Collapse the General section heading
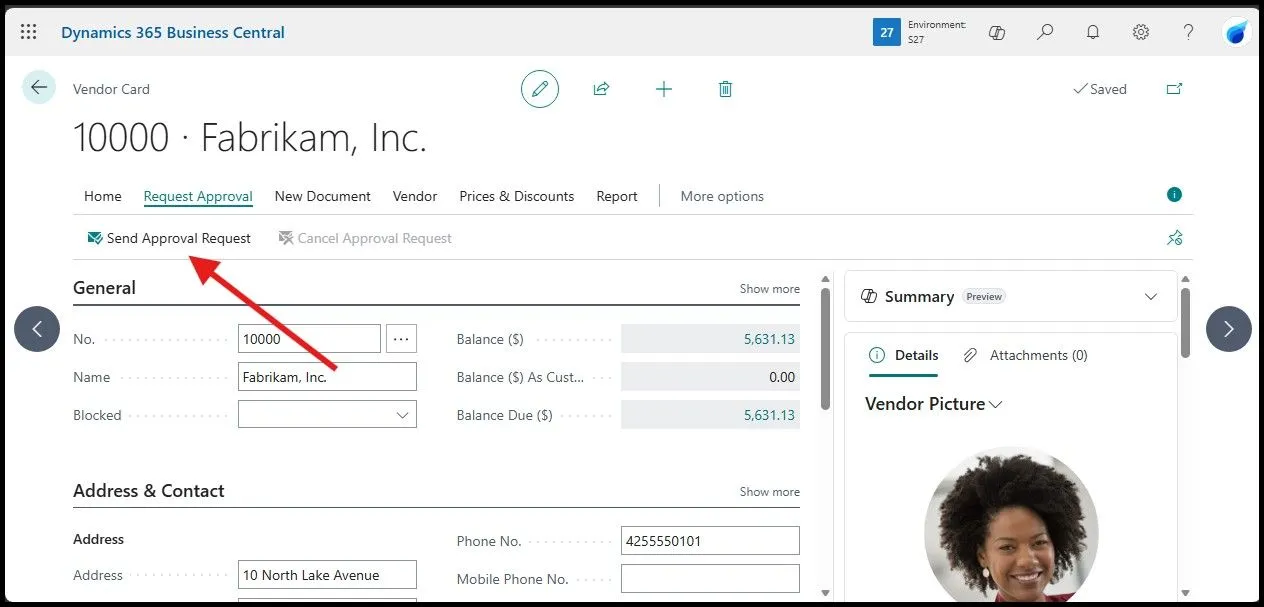This screenshot has height=607, width=1264. click(x=104, y=288)
